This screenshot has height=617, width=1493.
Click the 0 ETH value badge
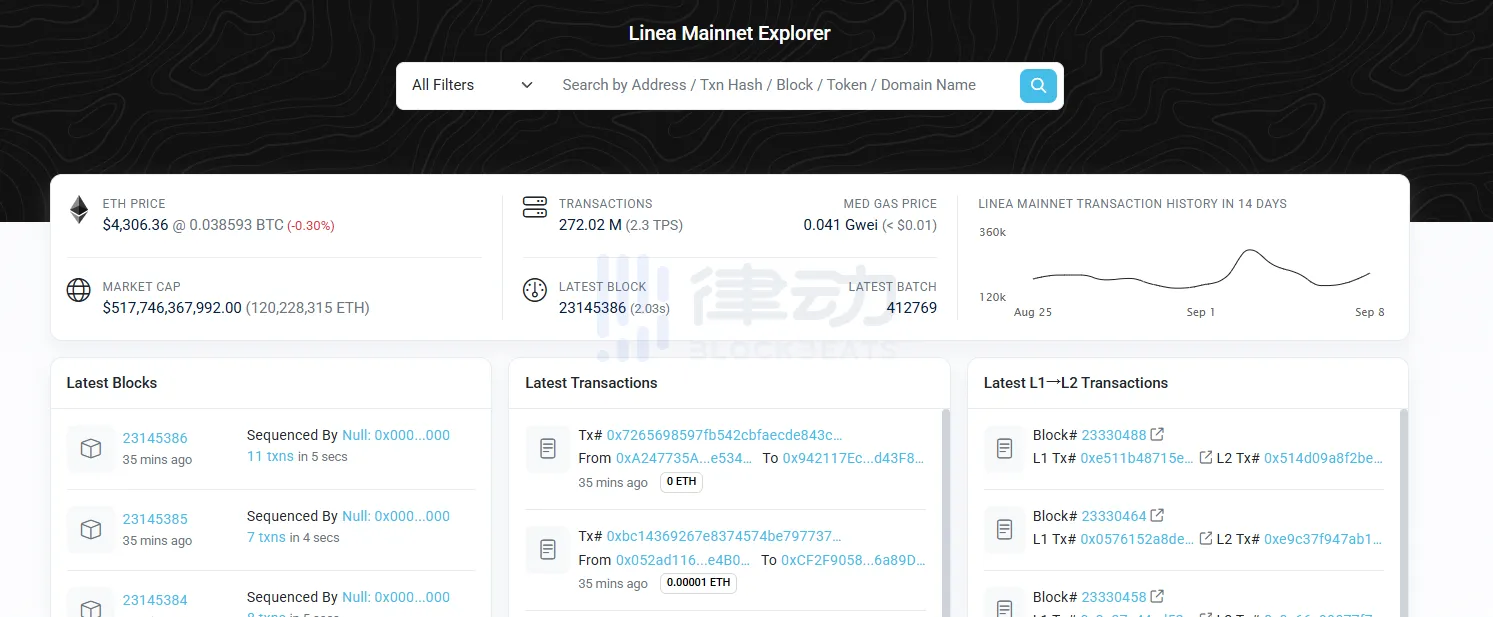pyautogui.click(x=681, y=482)
